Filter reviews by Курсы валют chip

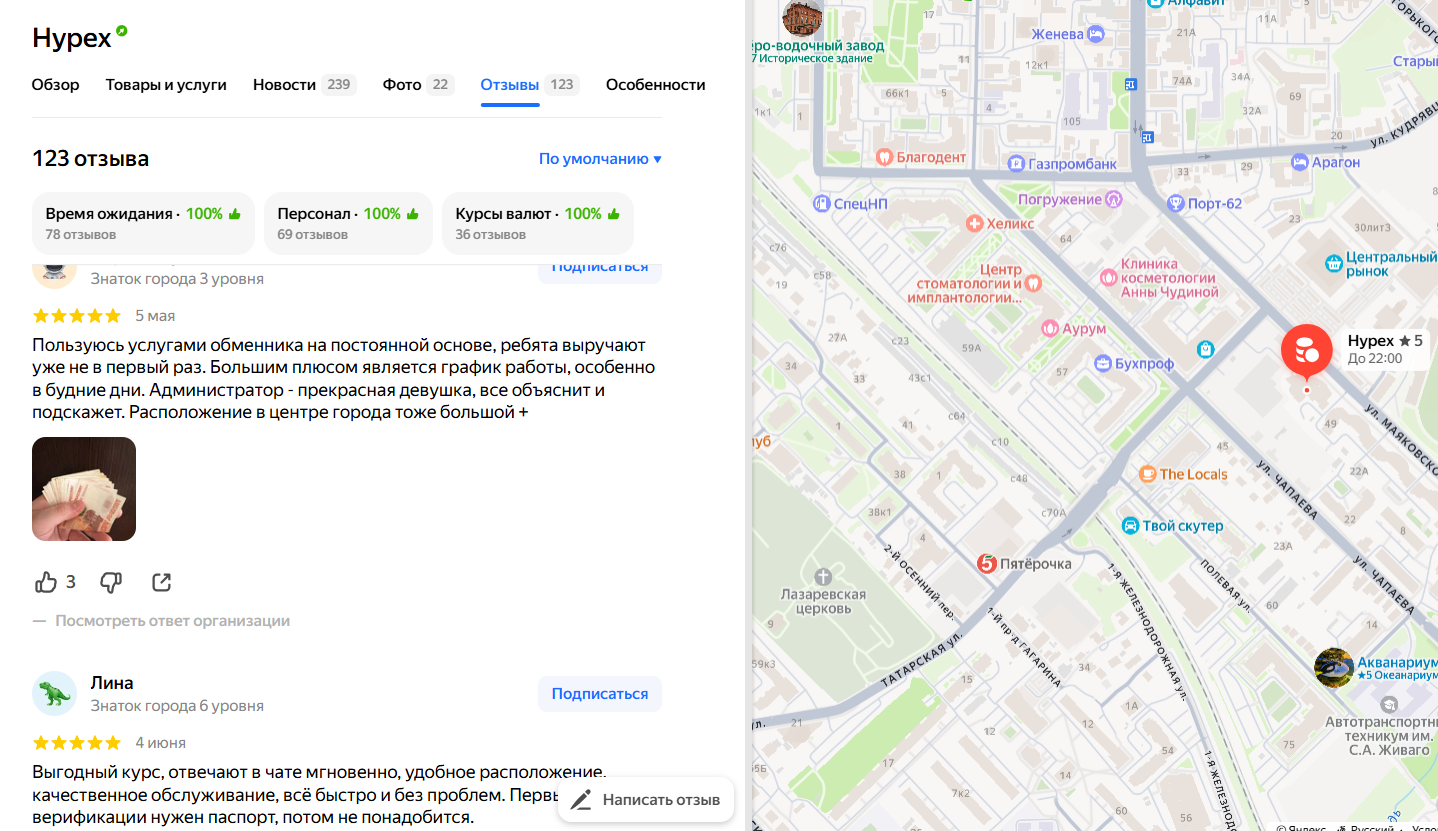coord(538,223)
